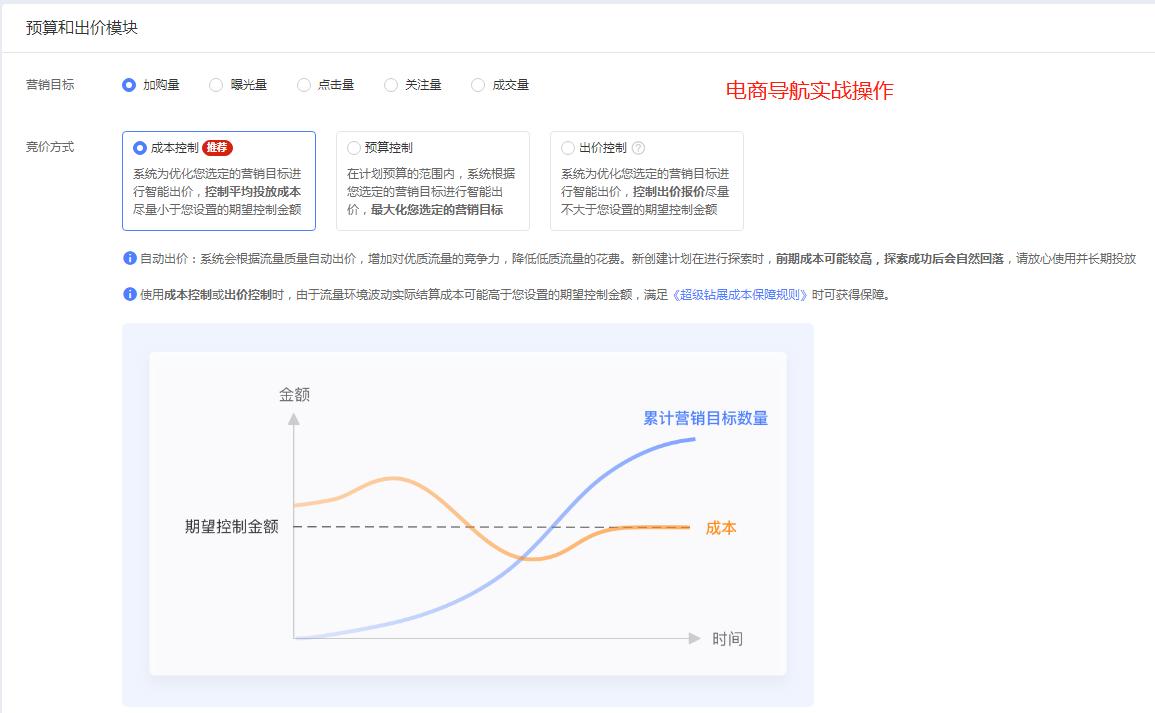This screenshot has height=713, width=1155.
Task: Click the orange 成本 curve label
Action: (719, 528)
